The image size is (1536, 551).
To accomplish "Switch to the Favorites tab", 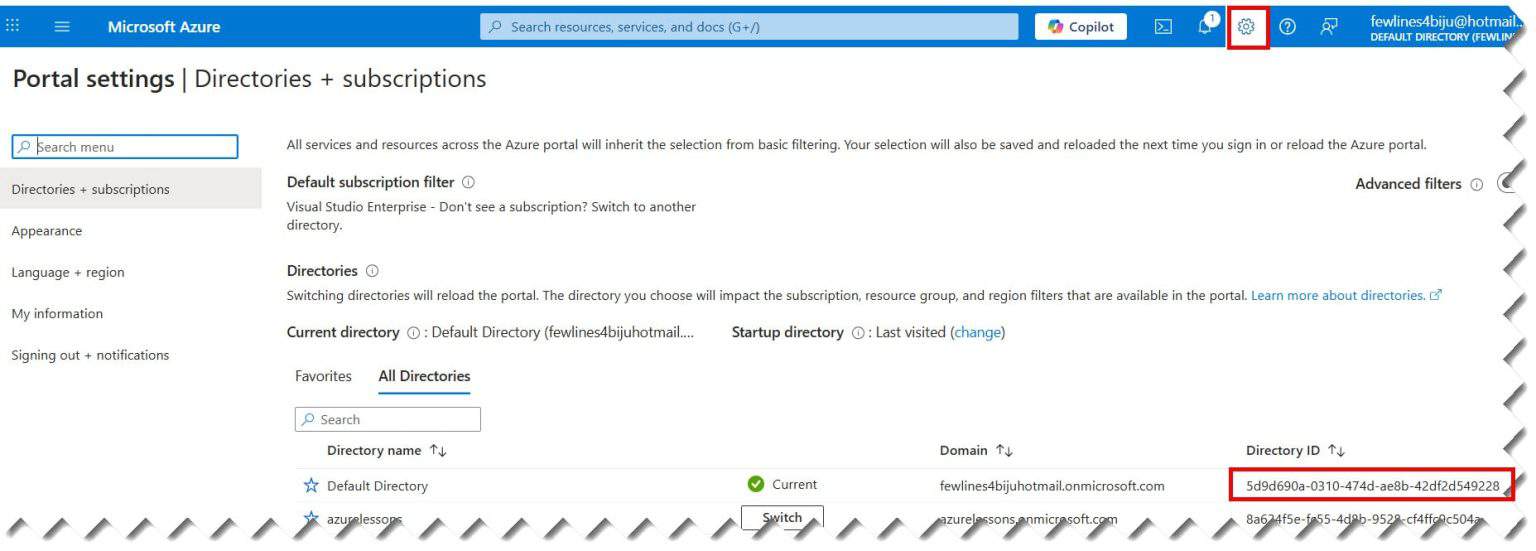I will coord(323,376).
